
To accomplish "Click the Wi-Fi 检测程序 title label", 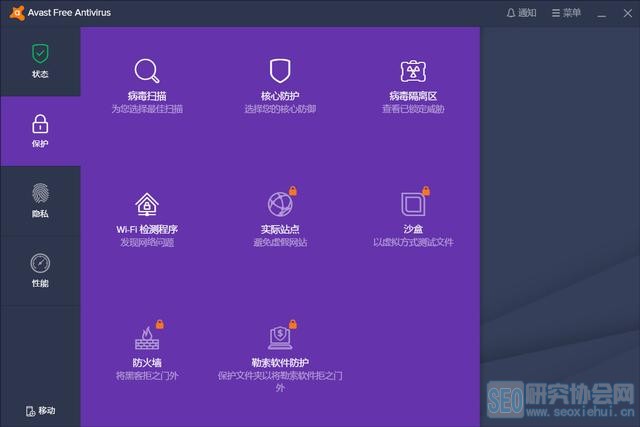I will (x=147, y=229).
